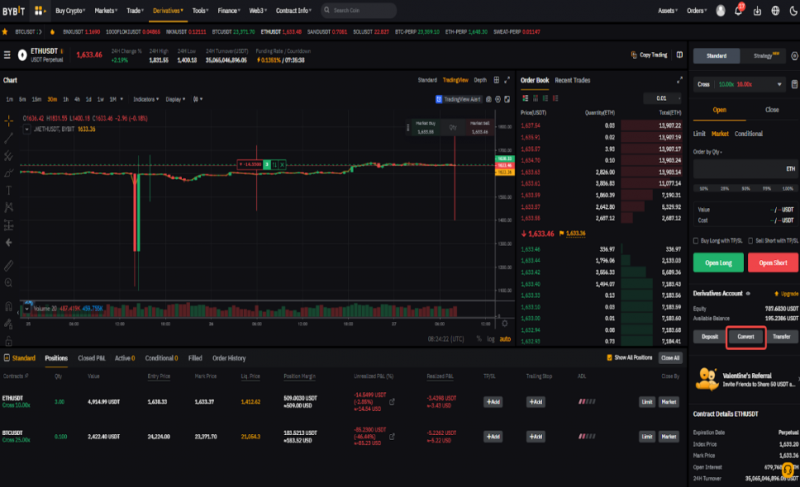Click the Open Long button

(x=718, y=263)
